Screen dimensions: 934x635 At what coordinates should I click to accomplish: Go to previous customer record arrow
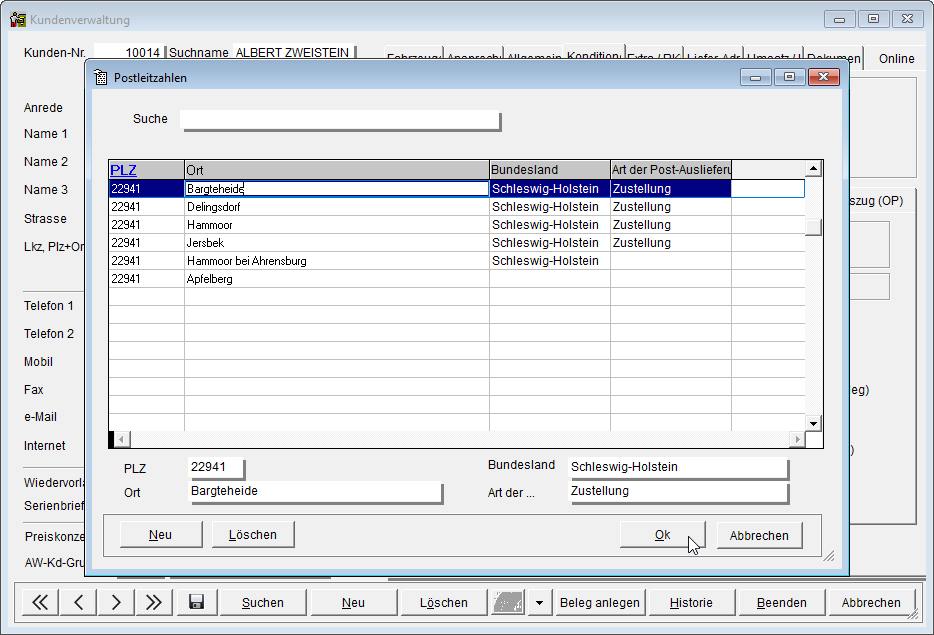click(78, 602)
